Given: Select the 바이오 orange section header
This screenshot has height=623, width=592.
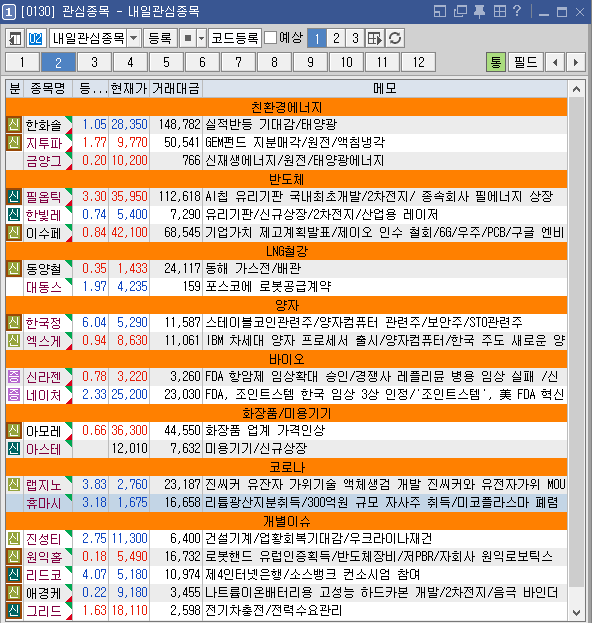Looking at the screenshot, I should (x=286, y=359).
